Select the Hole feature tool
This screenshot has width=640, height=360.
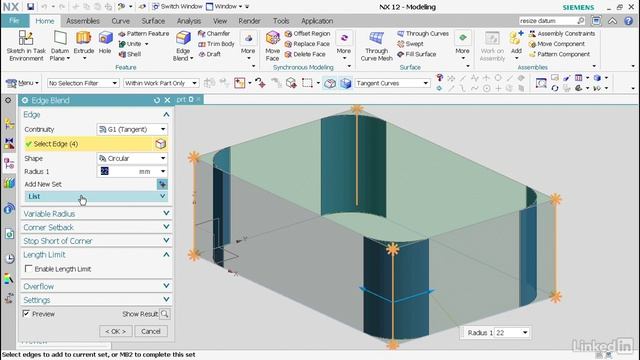(105, 42)
